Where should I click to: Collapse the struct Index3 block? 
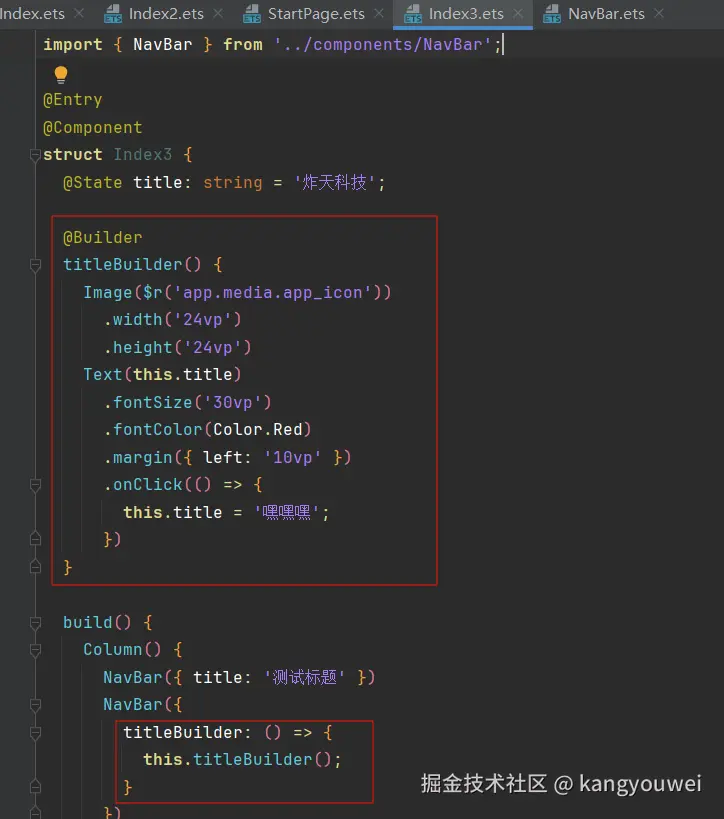pos(35,155)
